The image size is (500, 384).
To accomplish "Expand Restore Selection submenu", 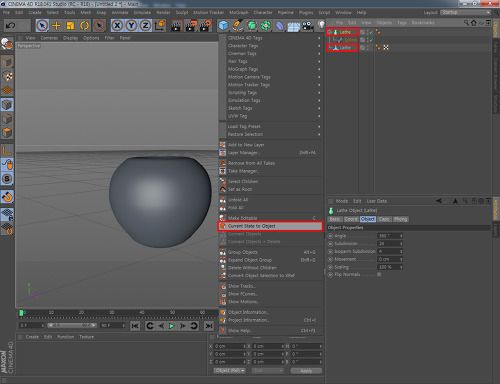I will (273, 134).
